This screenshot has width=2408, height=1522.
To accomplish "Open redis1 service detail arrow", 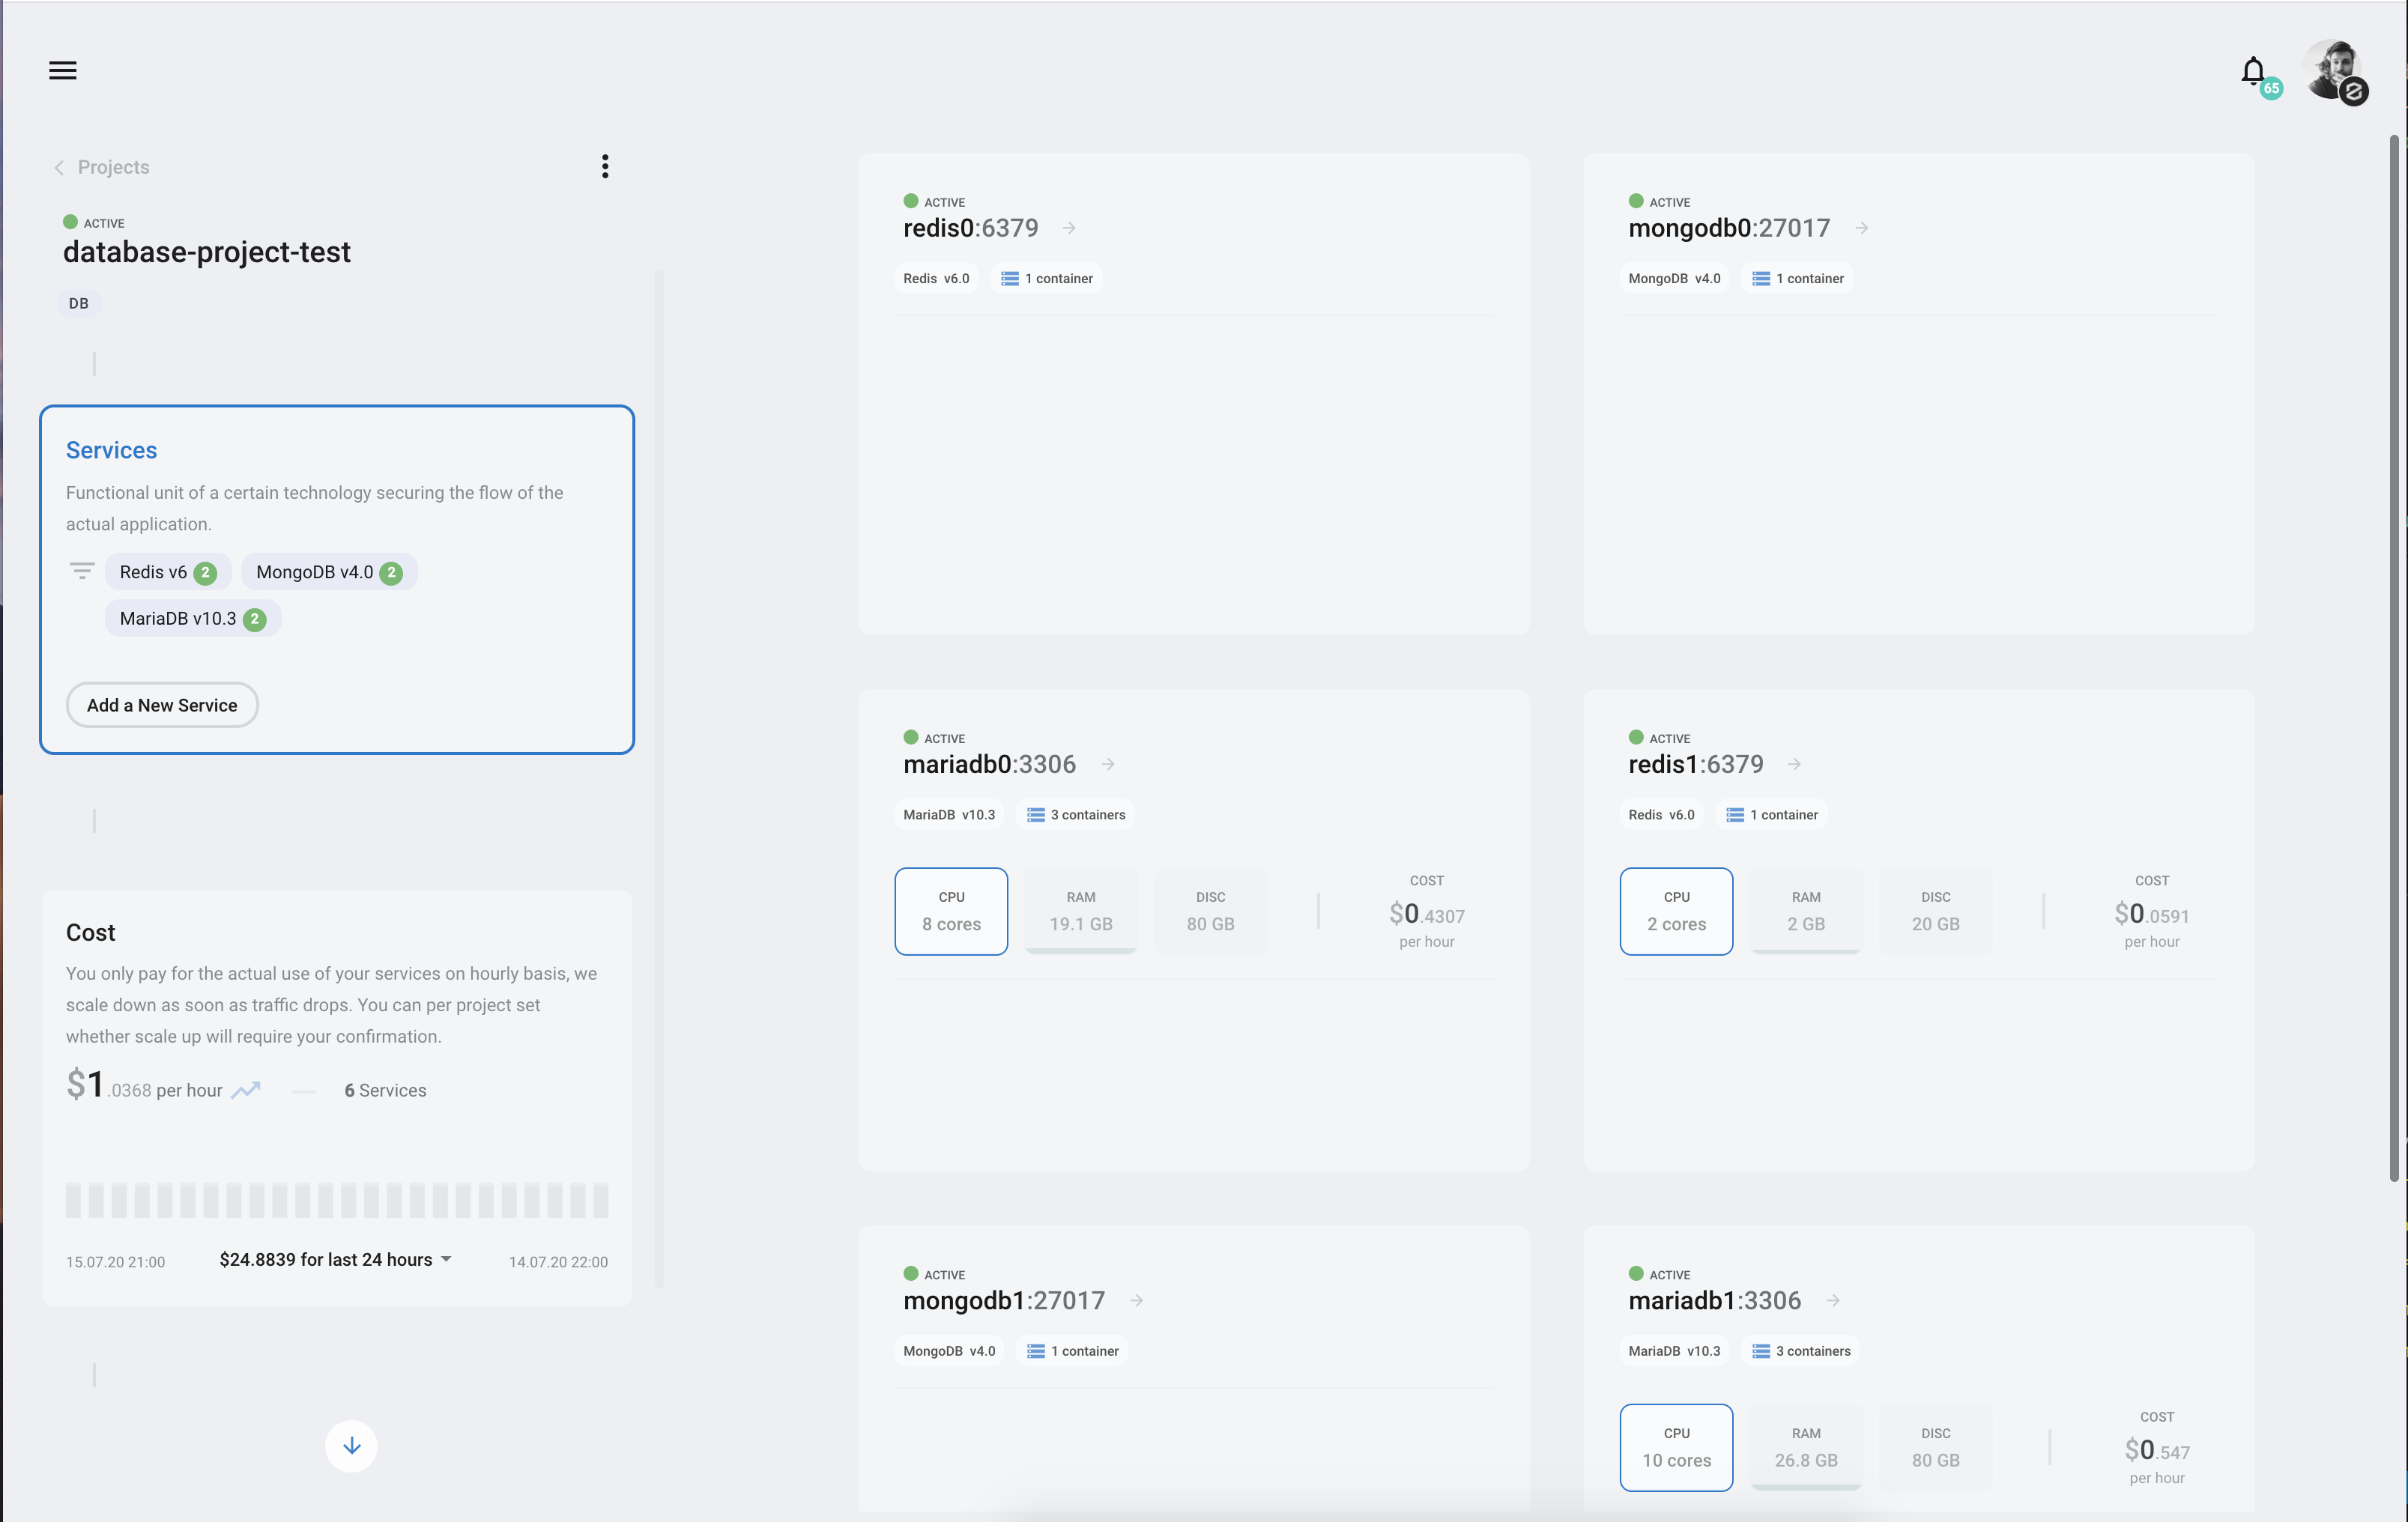I will click(x=1794, y=764).
